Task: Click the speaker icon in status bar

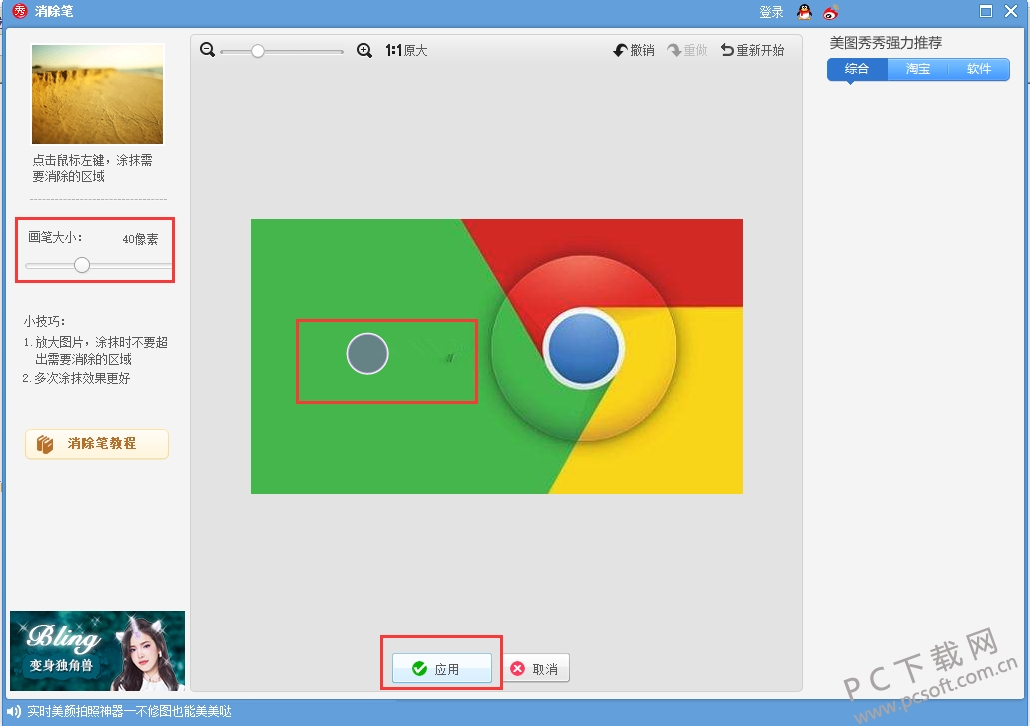Action: tap(14, 712)
